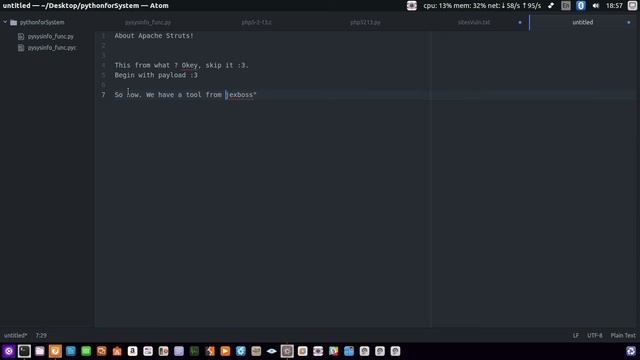
Task: Select the untitled editor tab
Action: coord(582,22)
